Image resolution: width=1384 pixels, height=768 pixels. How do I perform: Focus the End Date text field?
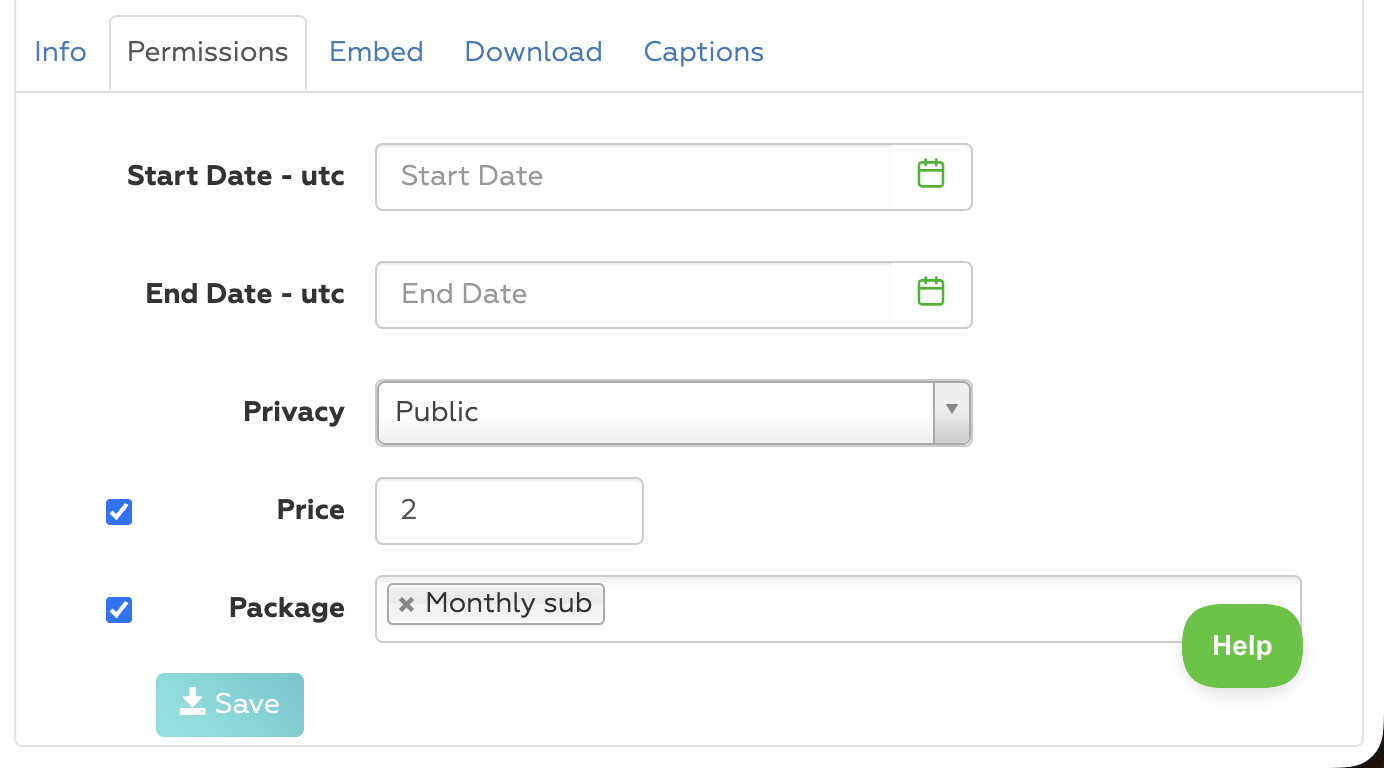tap(632, 295)
